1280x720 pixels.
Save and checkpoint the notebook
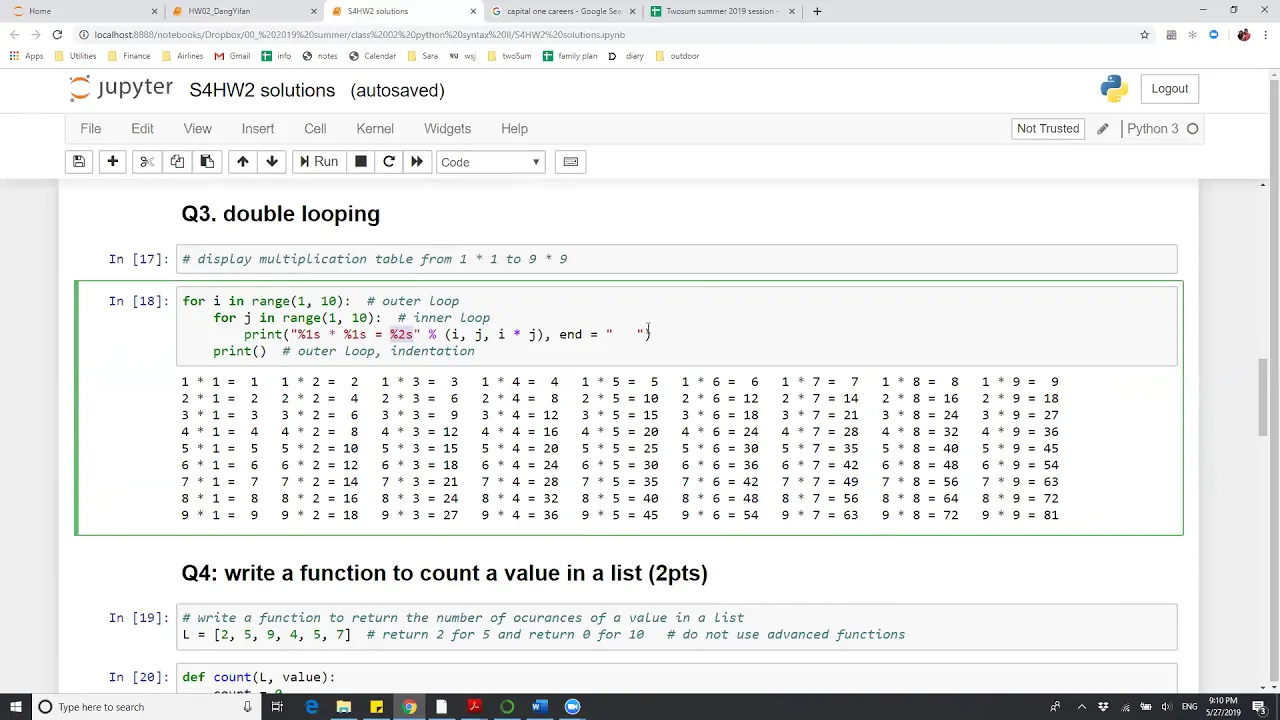79,162
